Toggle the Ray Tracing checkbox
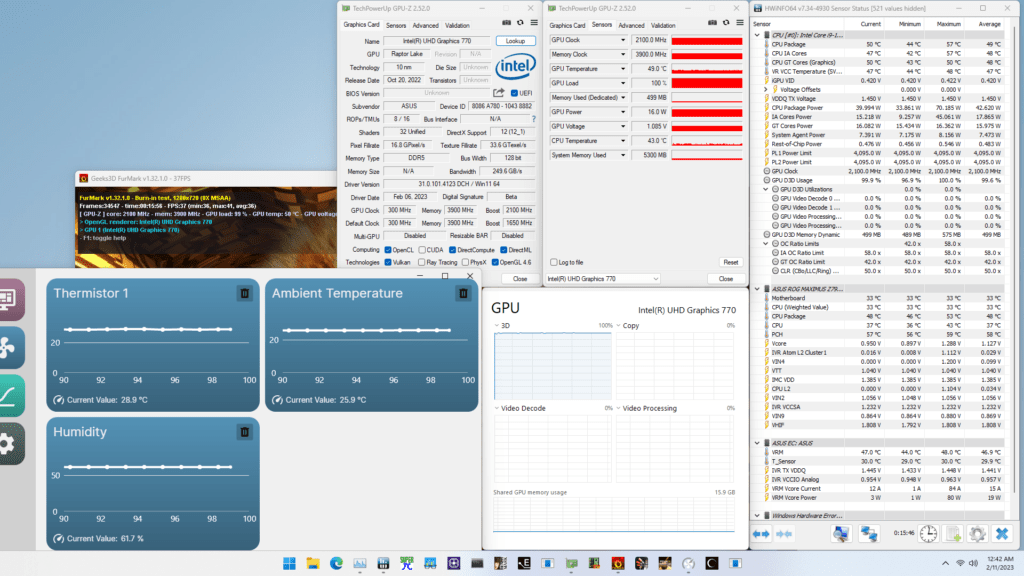 click(x=421, y=263)
